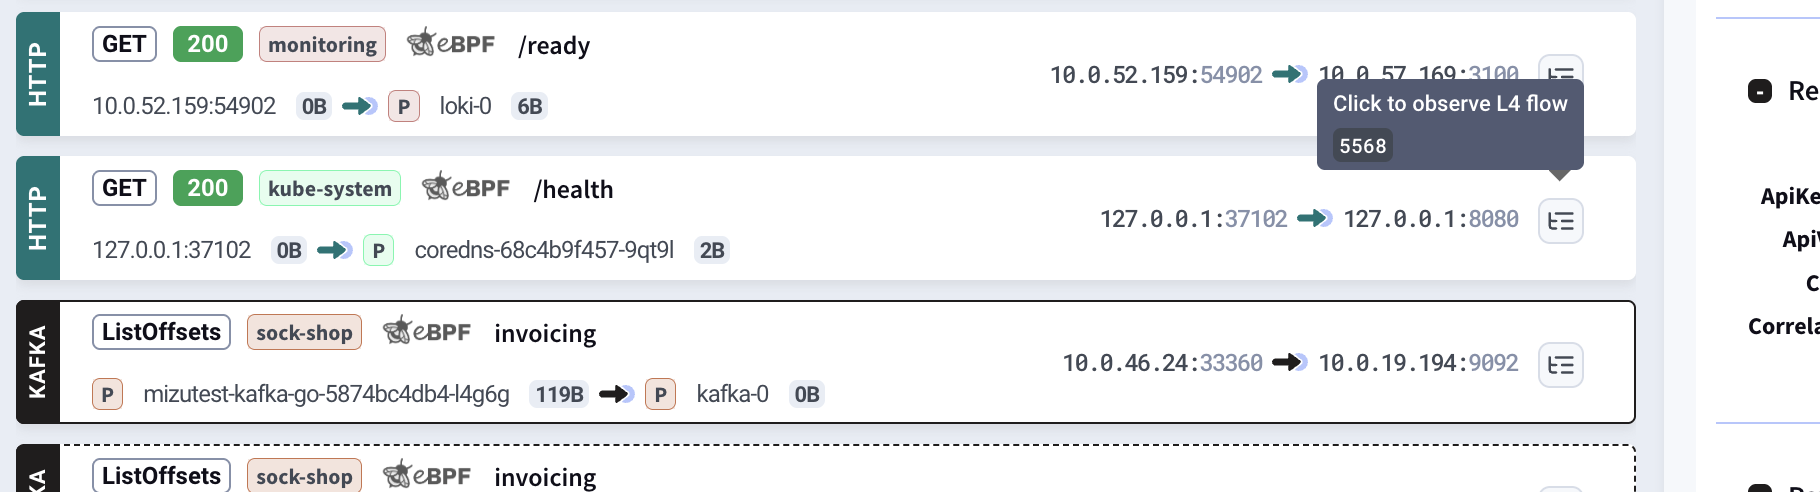1820x492 pixels.
Task: Click ListOffsets badge on selected Kafka entry
Action: pyautogui.click(x=161, y=332)
